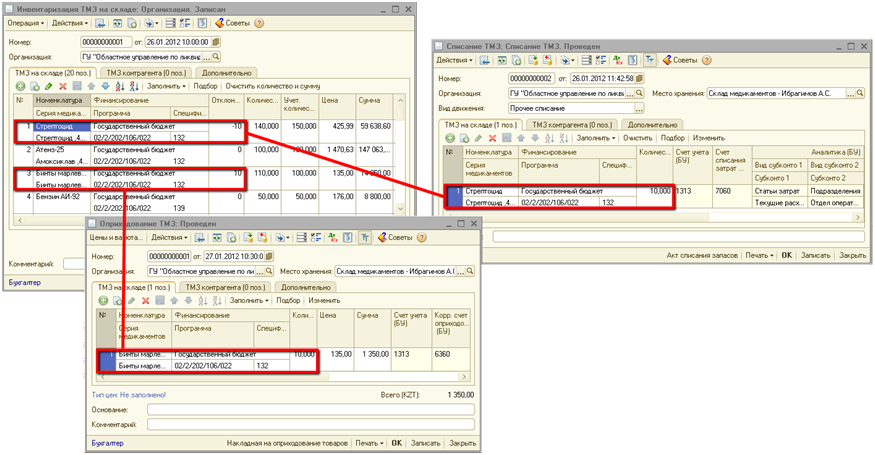
Task: Click calendar icon beside Списание date field
Action: click(x=639, y=77)
